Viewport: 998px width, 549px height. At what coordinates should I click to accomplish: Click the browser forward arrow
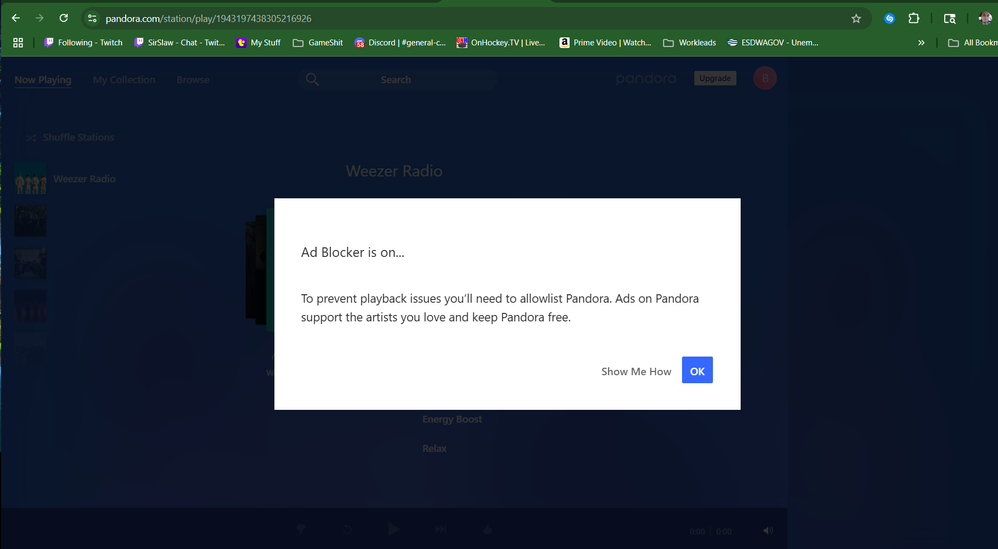pos(39,18)
